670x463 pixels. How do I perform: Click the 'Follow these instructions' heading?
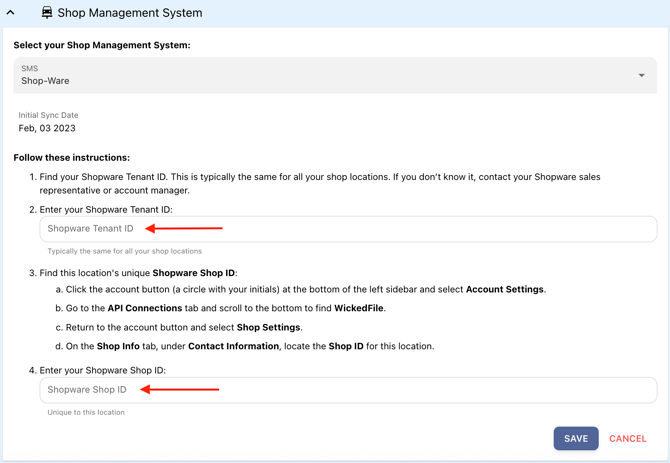(x=71, y=157)
